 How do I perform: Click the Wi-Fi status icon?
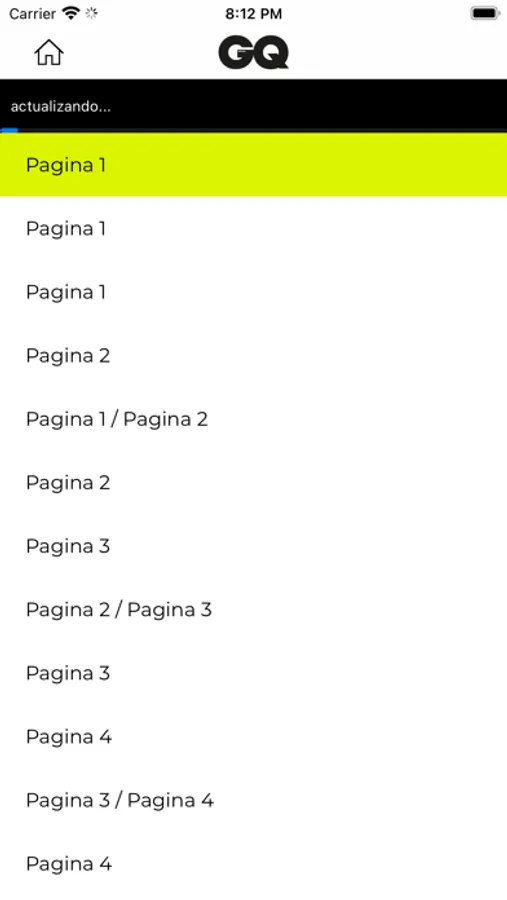[x=71, y=13]
